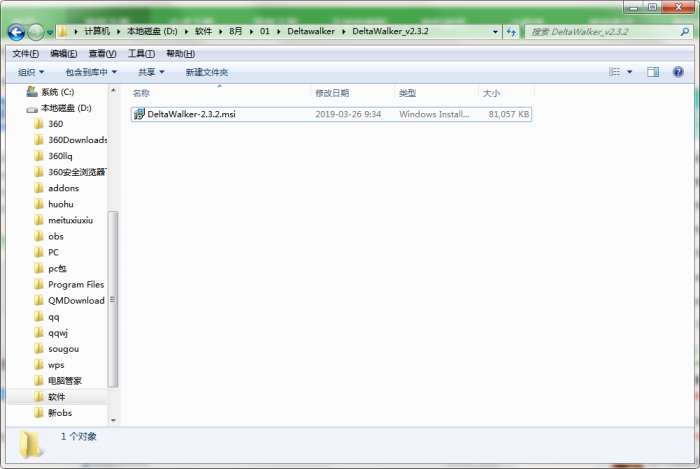This screenshot has width=700, height=469.
Task: Open the 工具(T) menu
Action: pos(141,54)
